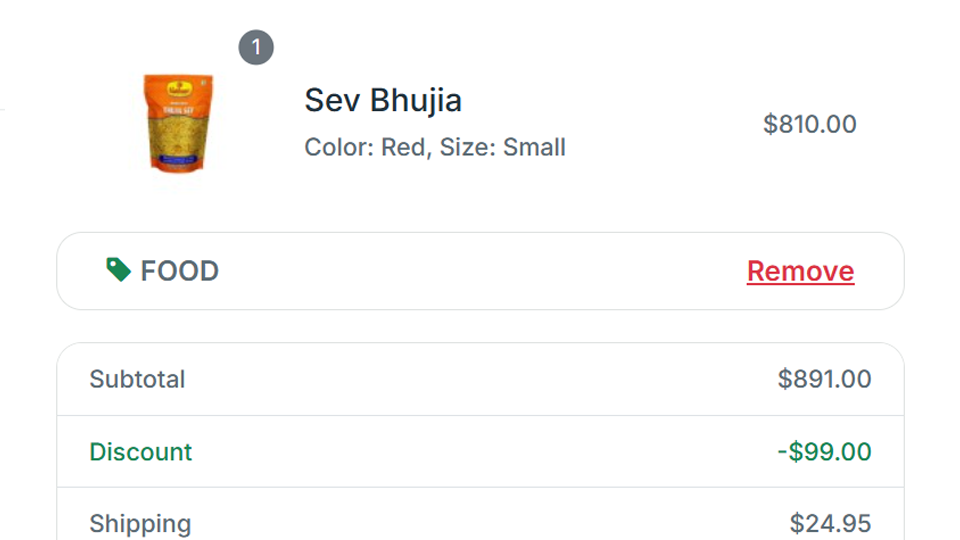Screen dimensions: 960x540
Task: Click the $24.95 shipping amount
Action: pos(830,523)
